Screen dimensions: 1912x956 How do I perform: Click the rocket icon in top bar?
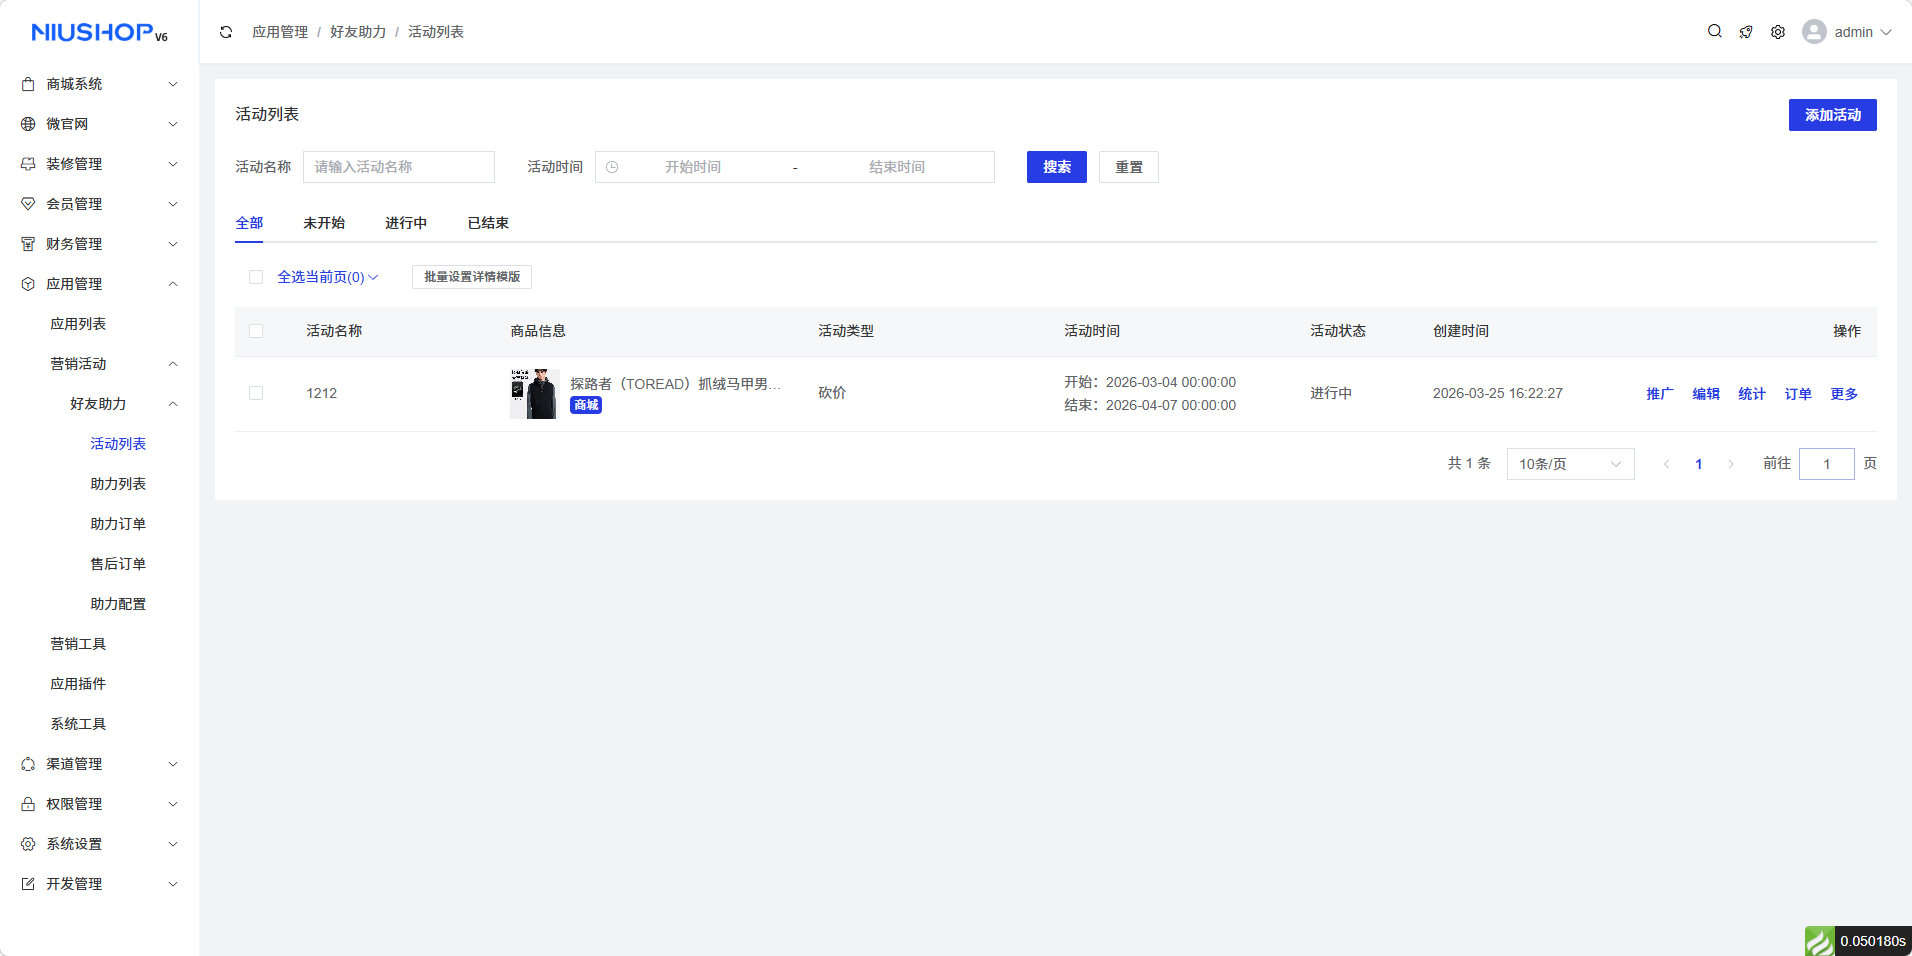pos(1746,32)
